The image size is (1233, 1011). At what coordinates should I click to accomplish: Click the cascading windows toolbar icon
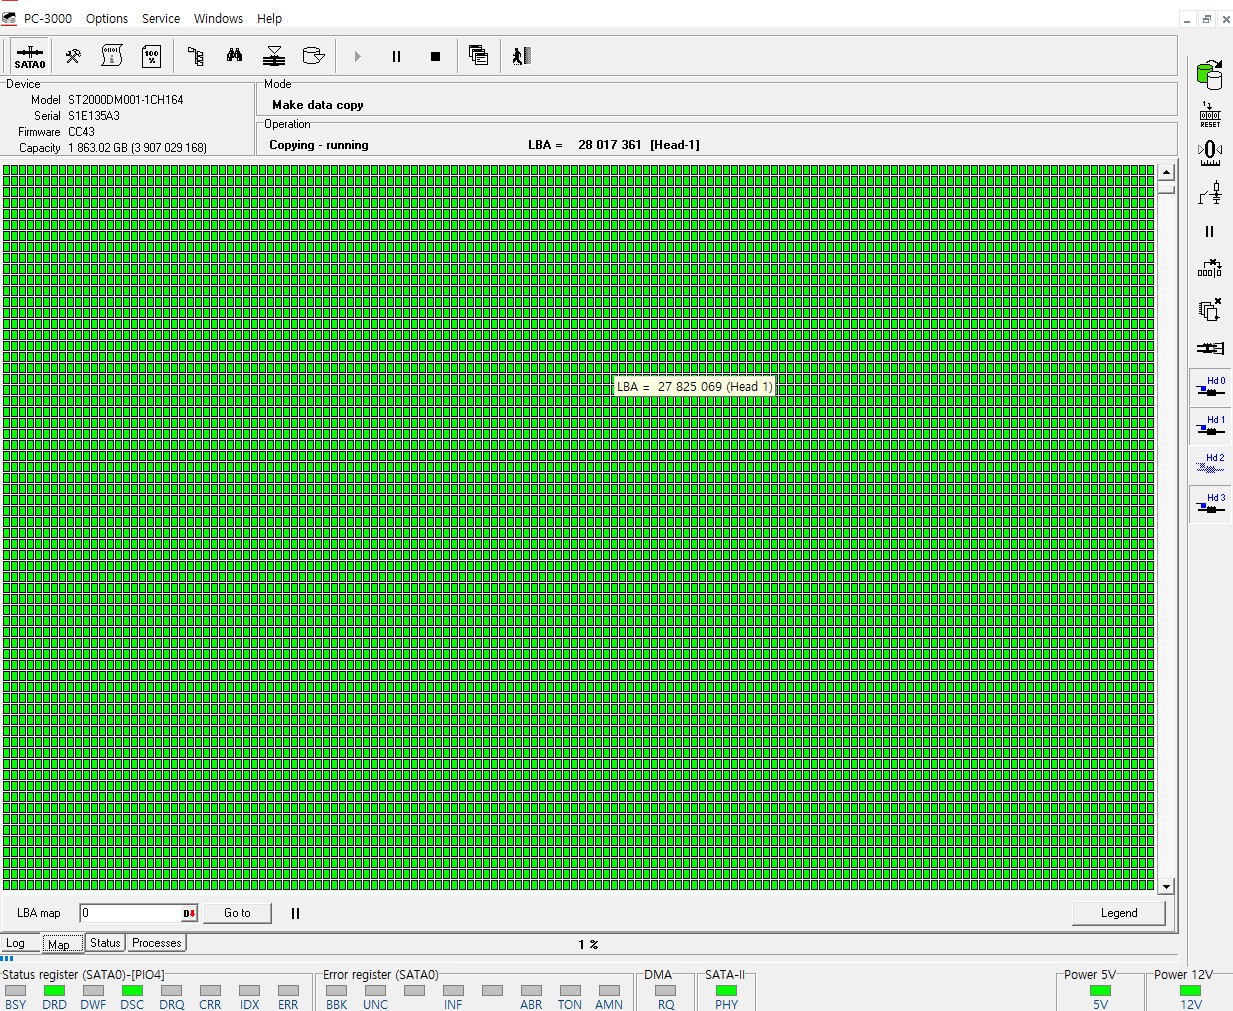click(x=478, y=56)
